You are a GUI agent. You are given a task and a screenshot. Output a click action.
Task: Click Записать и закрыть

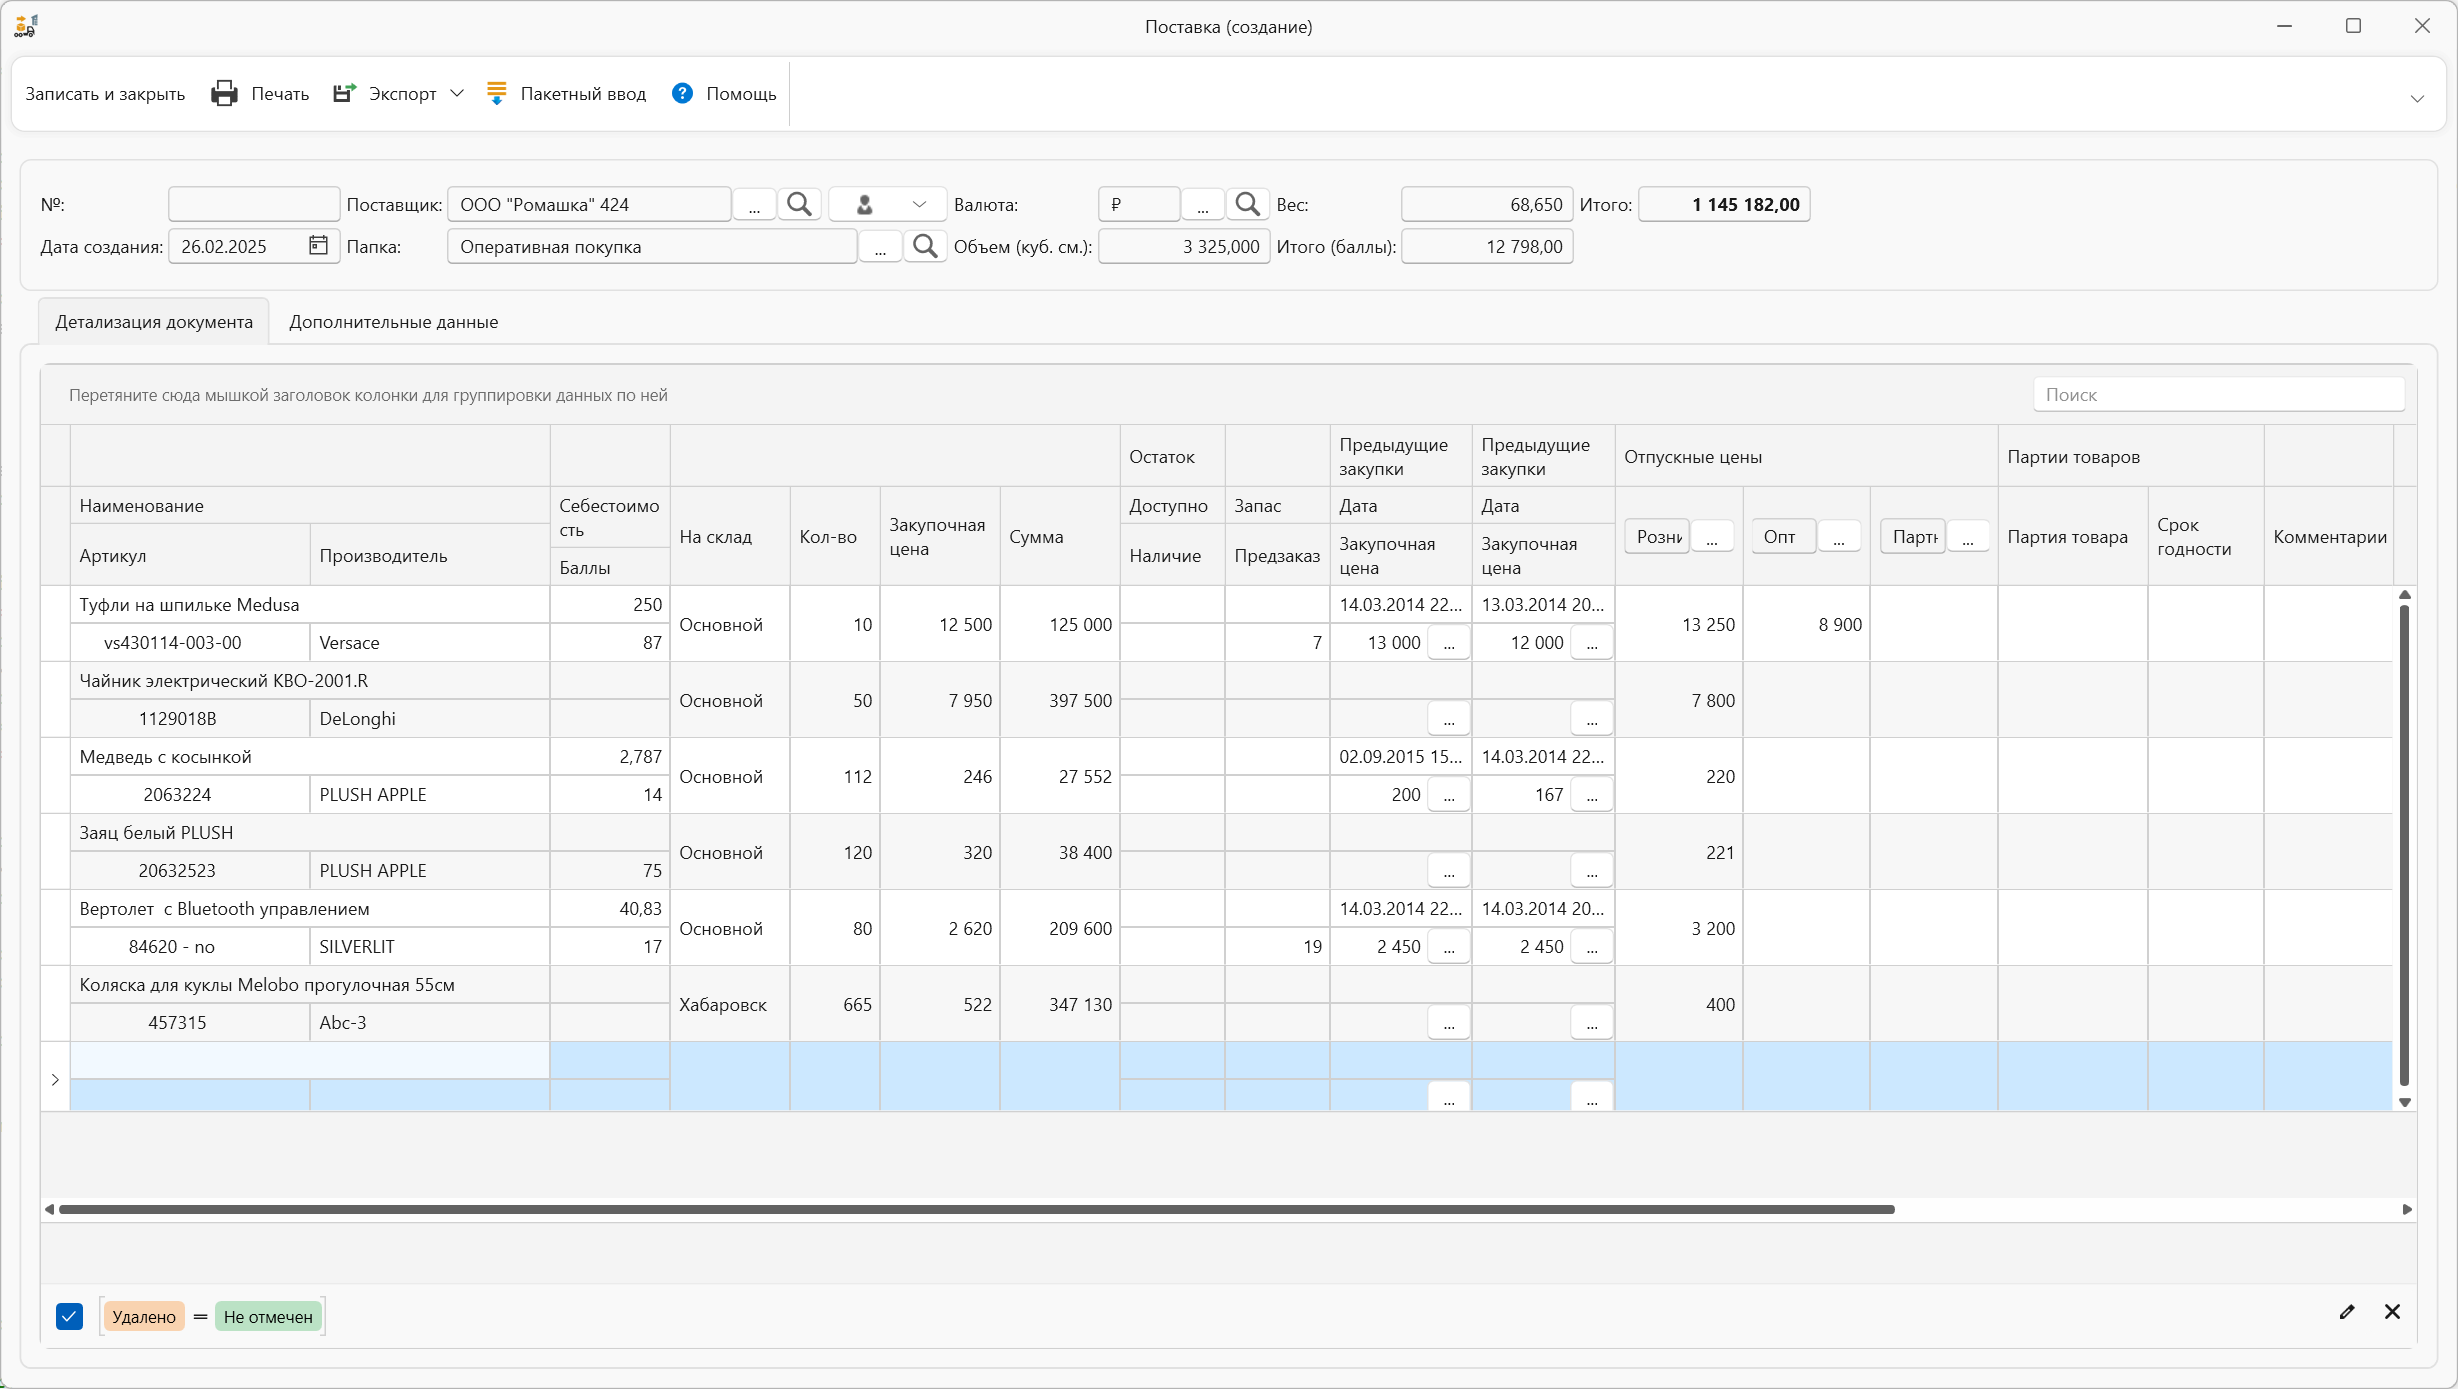tap(105, 94)
